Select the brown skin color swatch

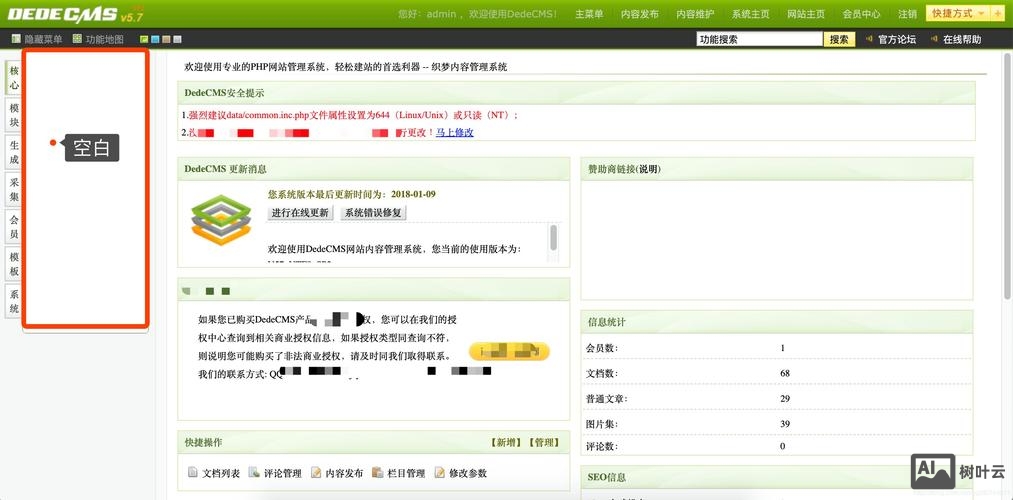click(x=166, y=39)
